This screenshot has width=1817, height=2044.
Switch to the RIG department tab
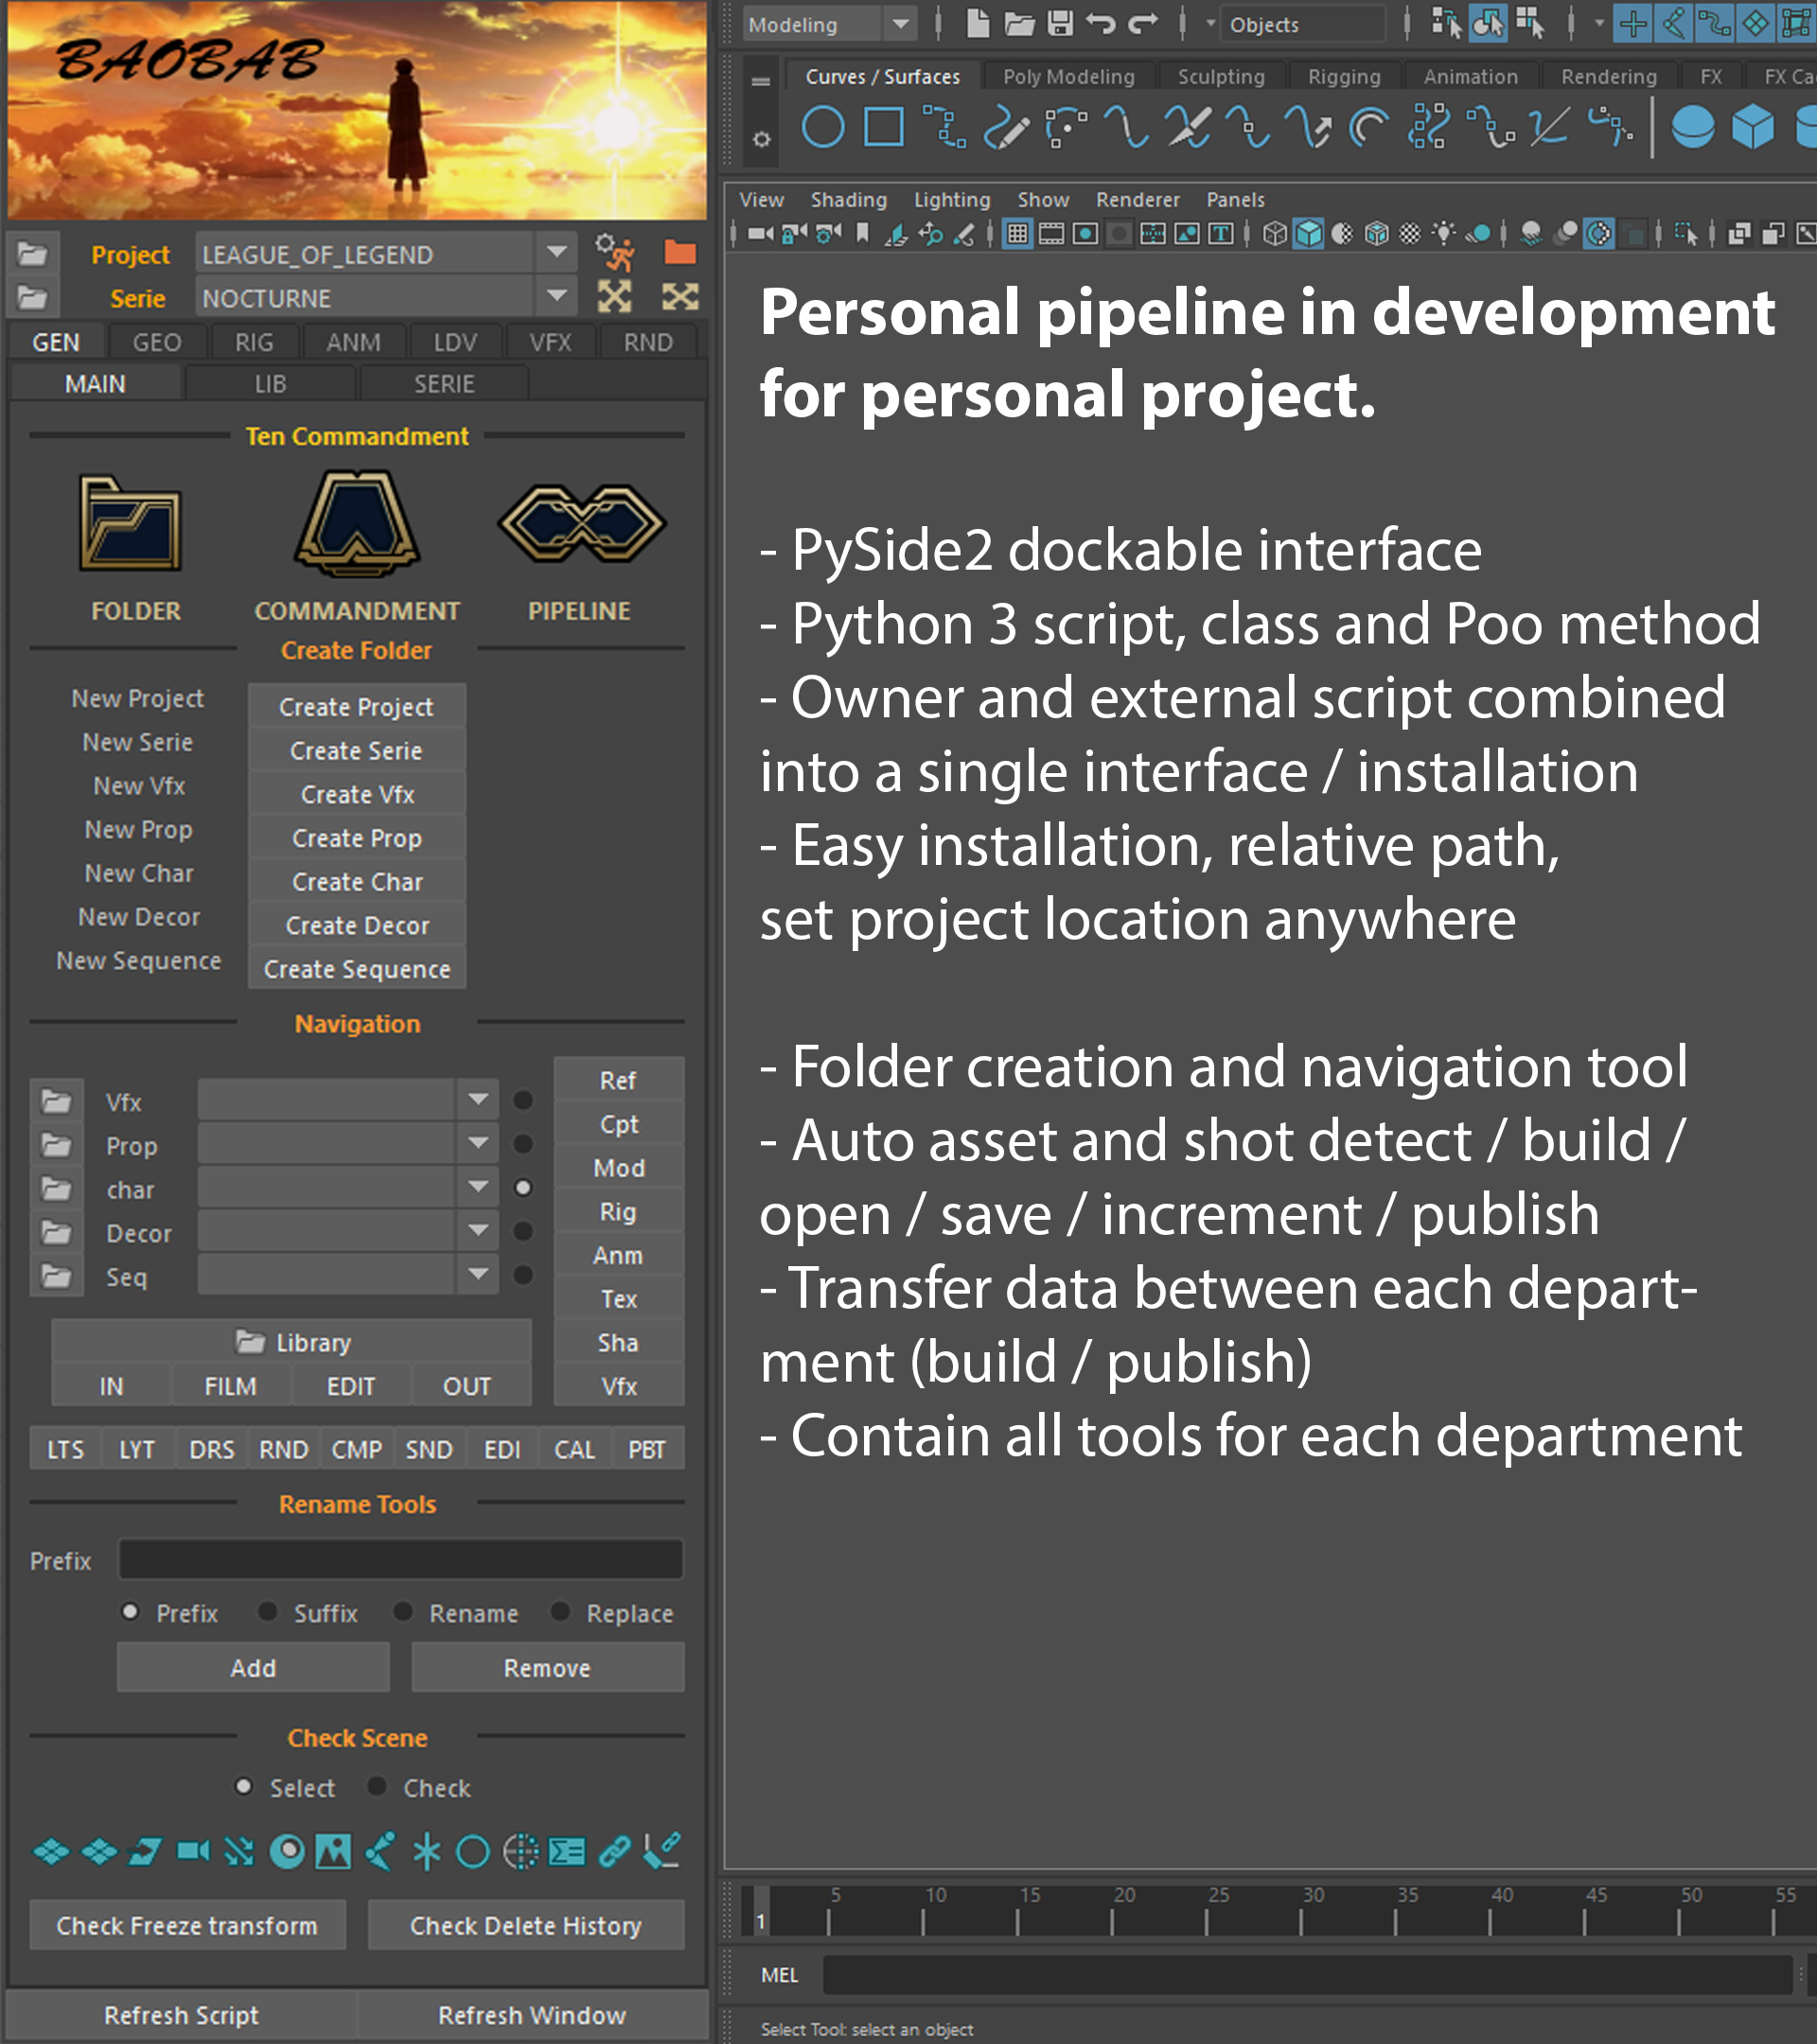254,342
